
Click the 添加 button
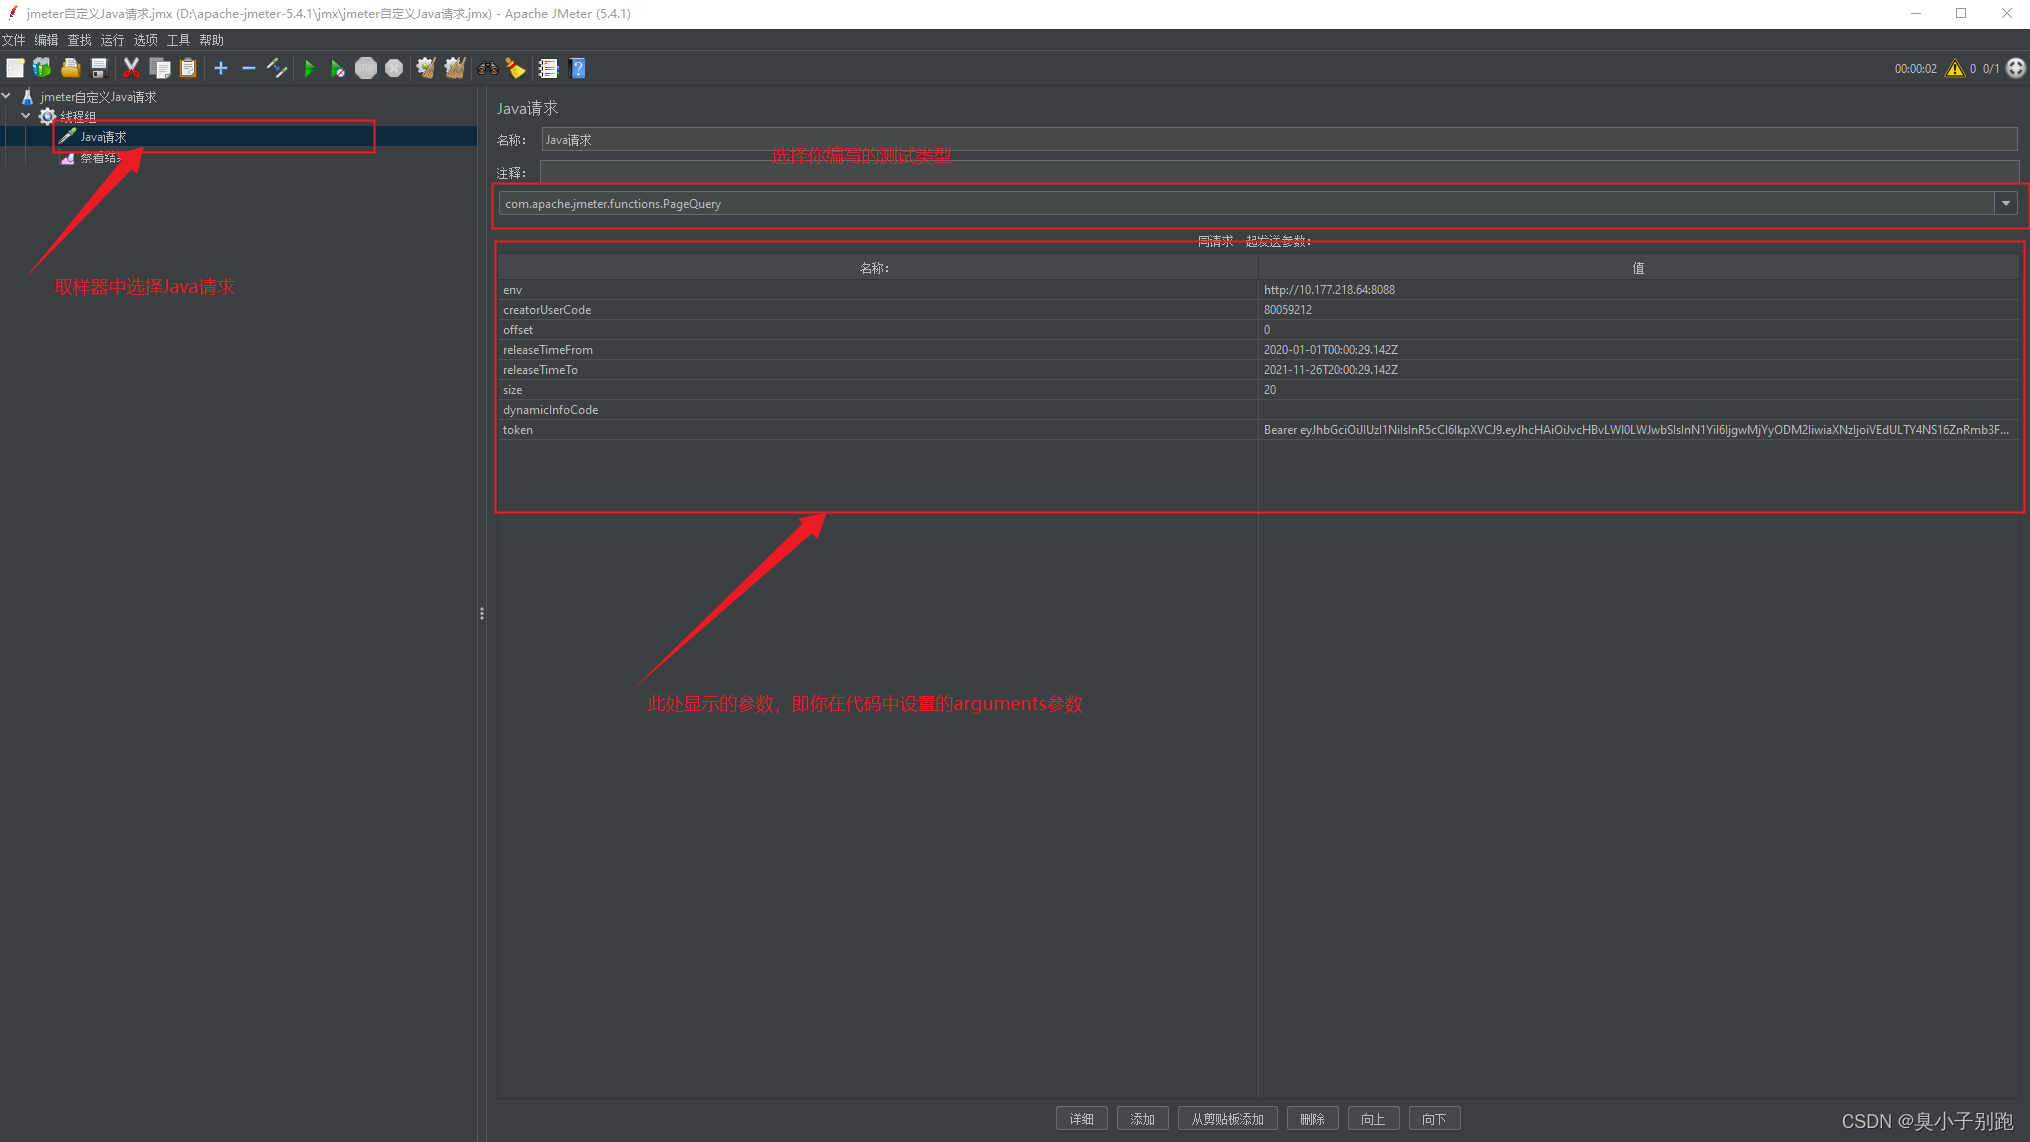(x=1142, y=1119)
